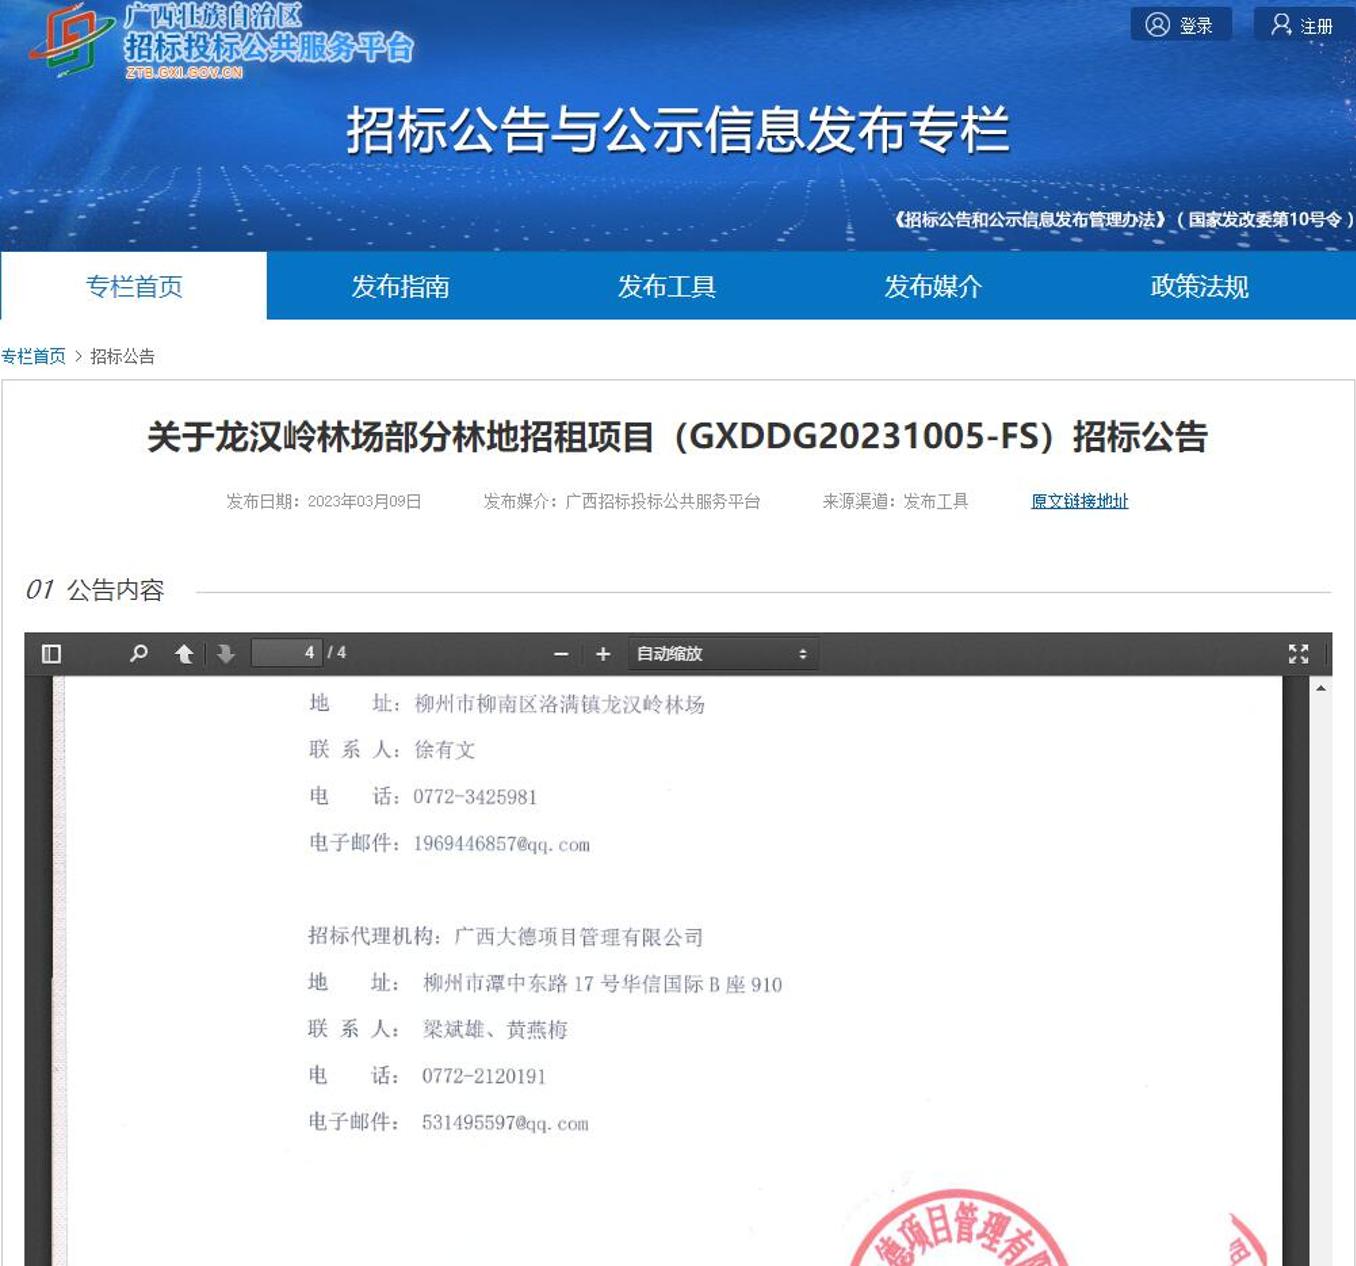Open the 发布媒介 navigation tab

coord(933,287)
